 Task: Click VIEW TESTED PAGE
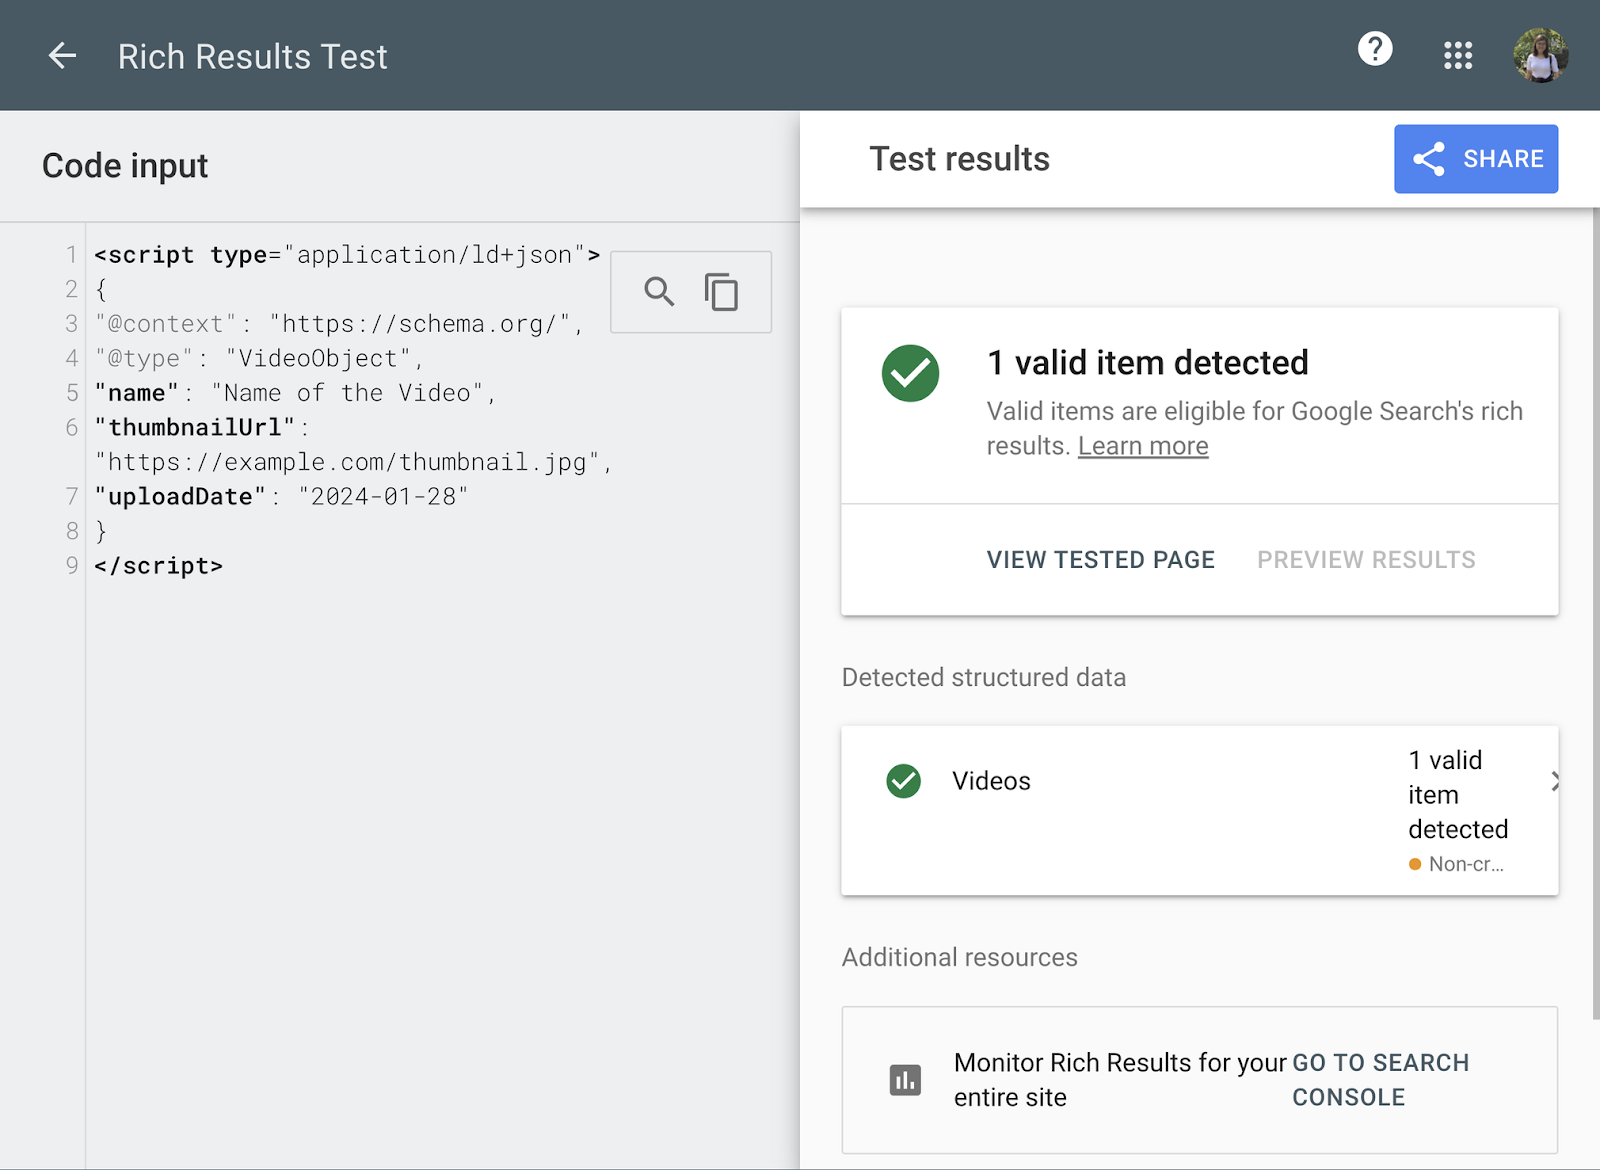coord(1100,559)
